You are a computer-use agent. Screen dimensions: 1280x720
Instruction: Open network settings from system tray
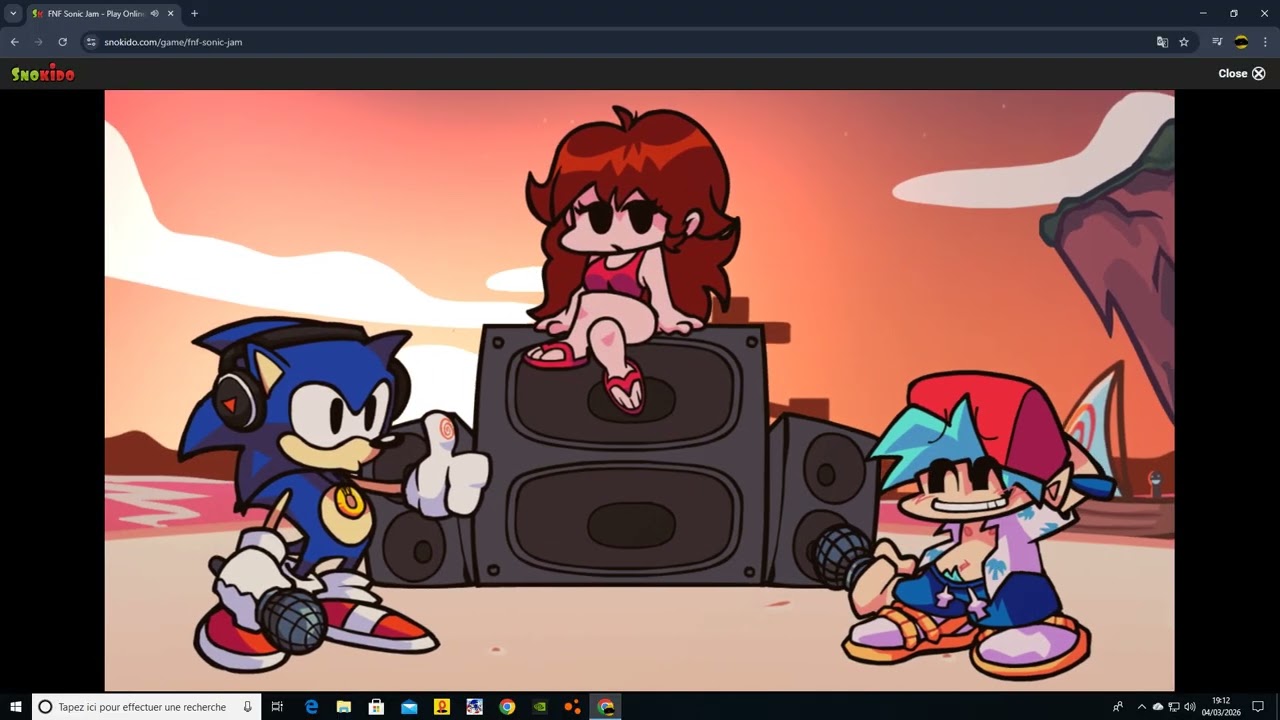(1174, 707)
